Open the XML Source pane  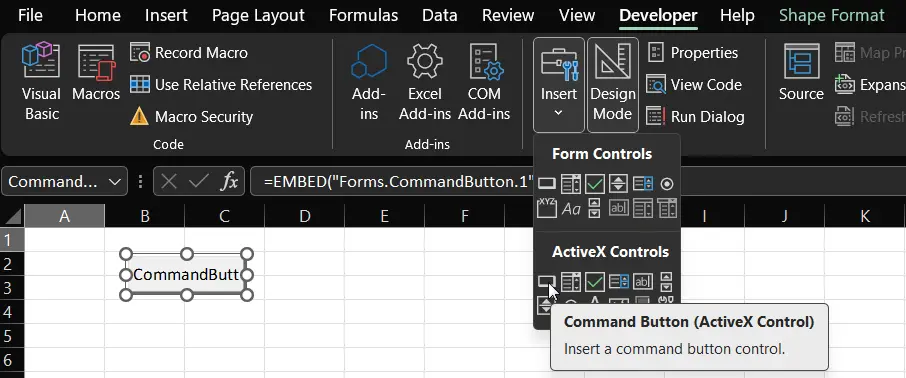(x=801, y=72)
